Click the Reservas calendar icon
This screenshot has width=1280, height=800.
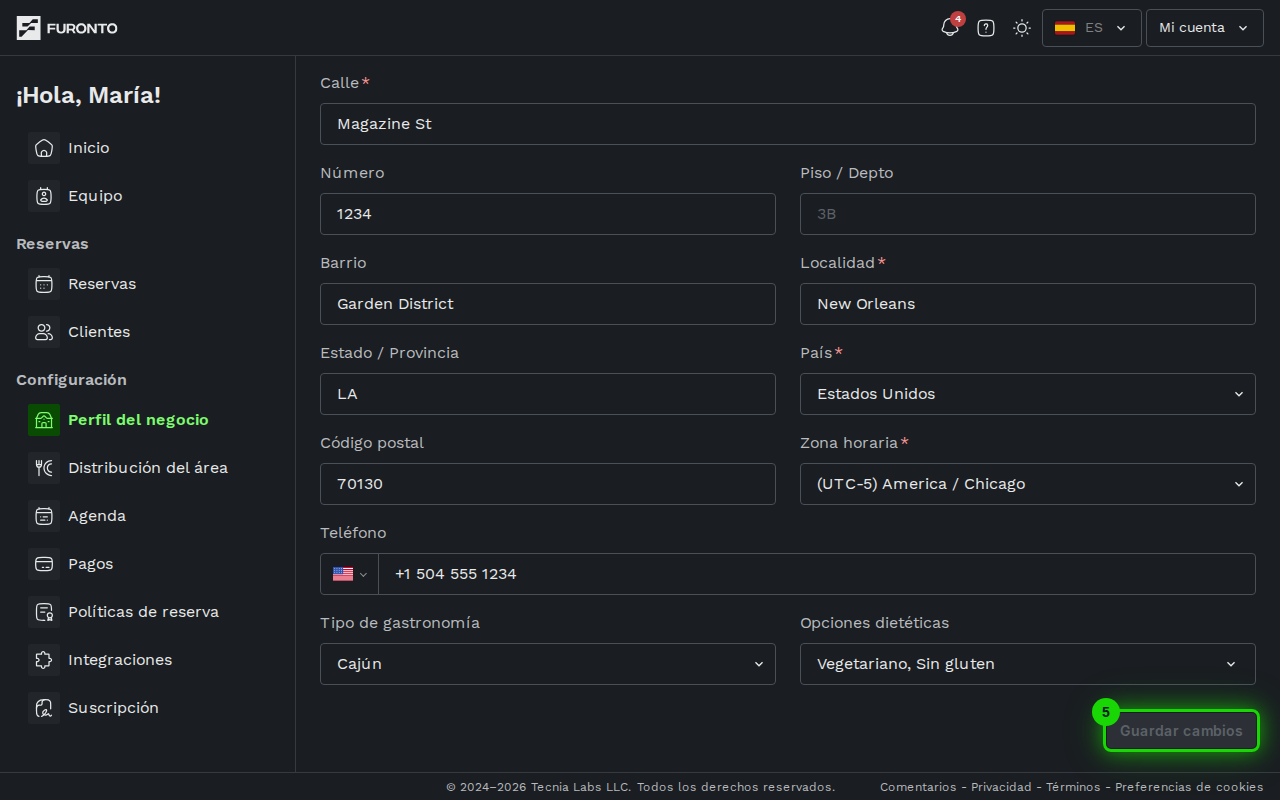44,284
